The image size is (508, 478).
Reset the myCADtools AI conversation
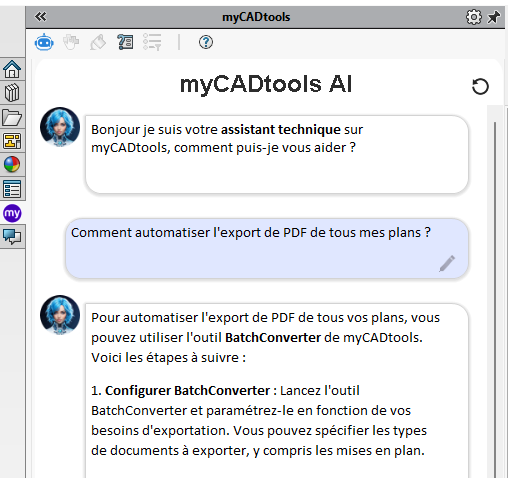point(480,87)
